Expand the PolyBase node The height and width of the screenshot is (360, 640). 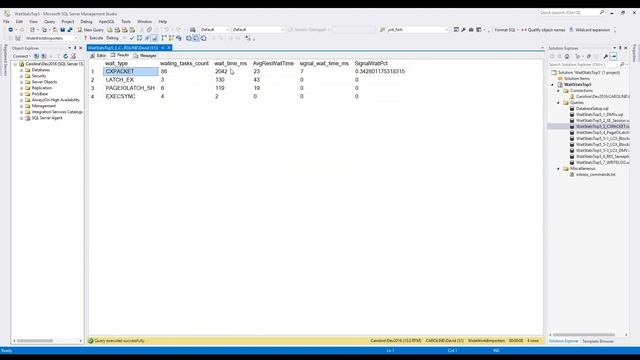[x=21, y=94]
